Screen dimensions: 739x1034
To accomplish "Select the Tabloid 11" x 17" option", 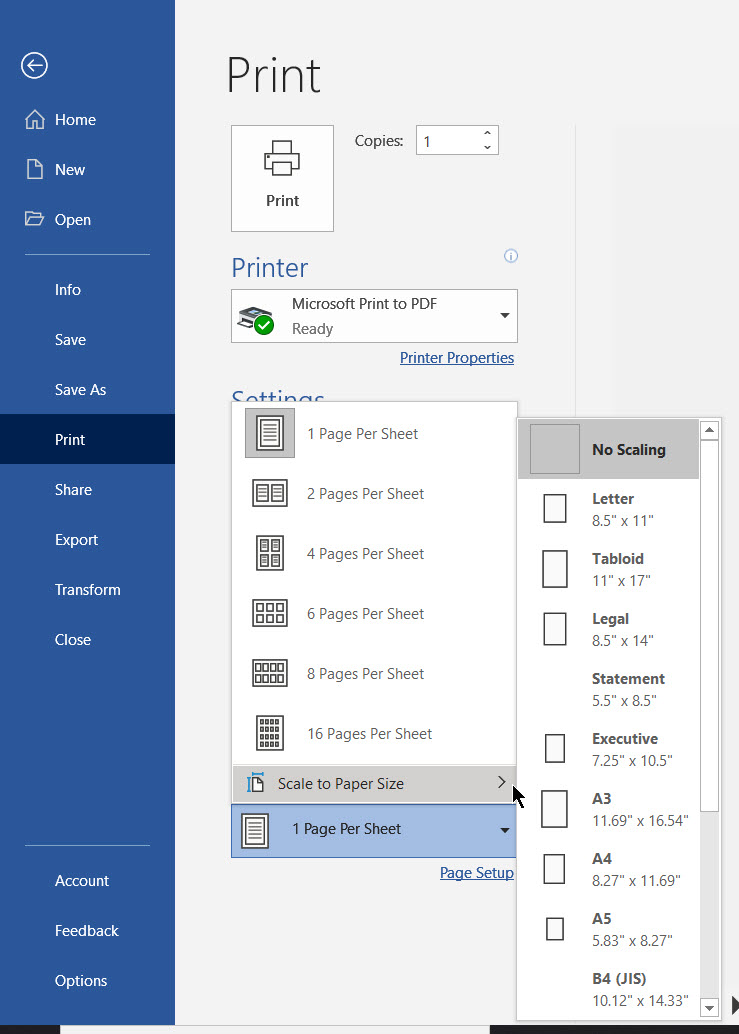I will (x=608, y=569).
